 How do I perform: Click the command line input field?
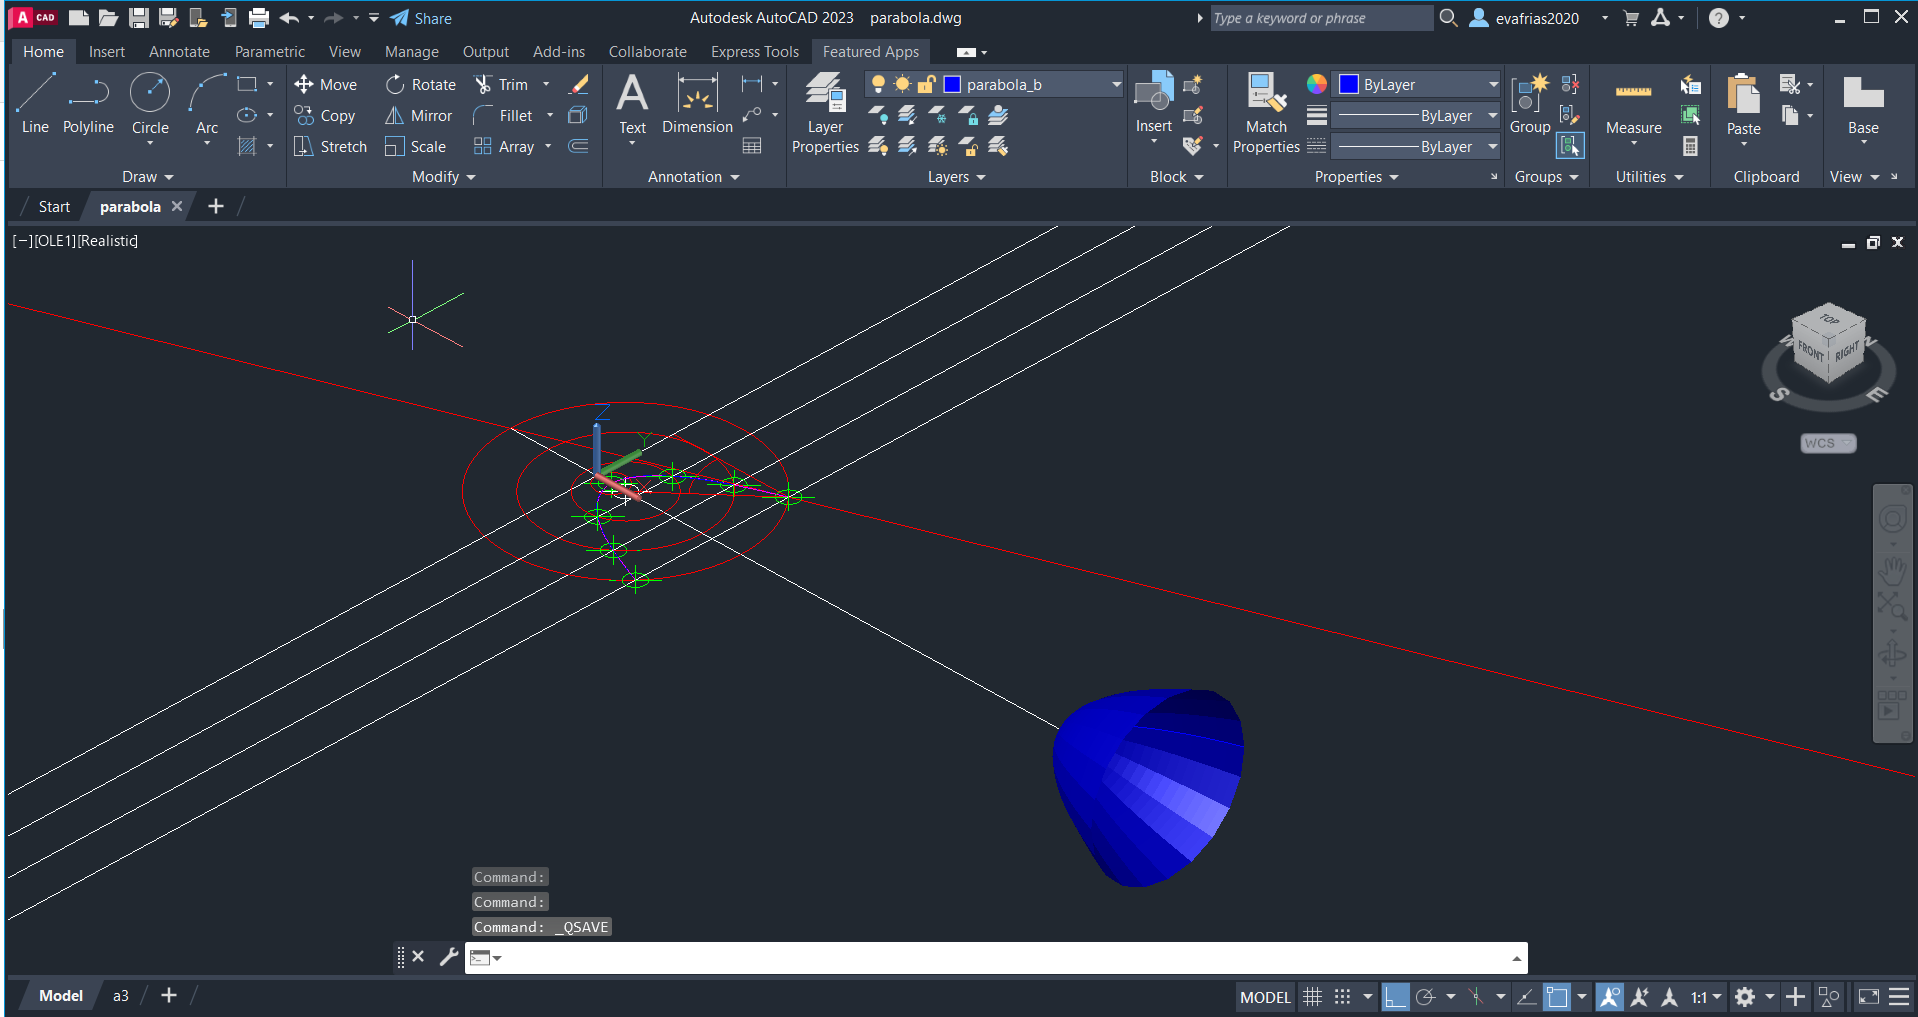[x=1000, y=958]
